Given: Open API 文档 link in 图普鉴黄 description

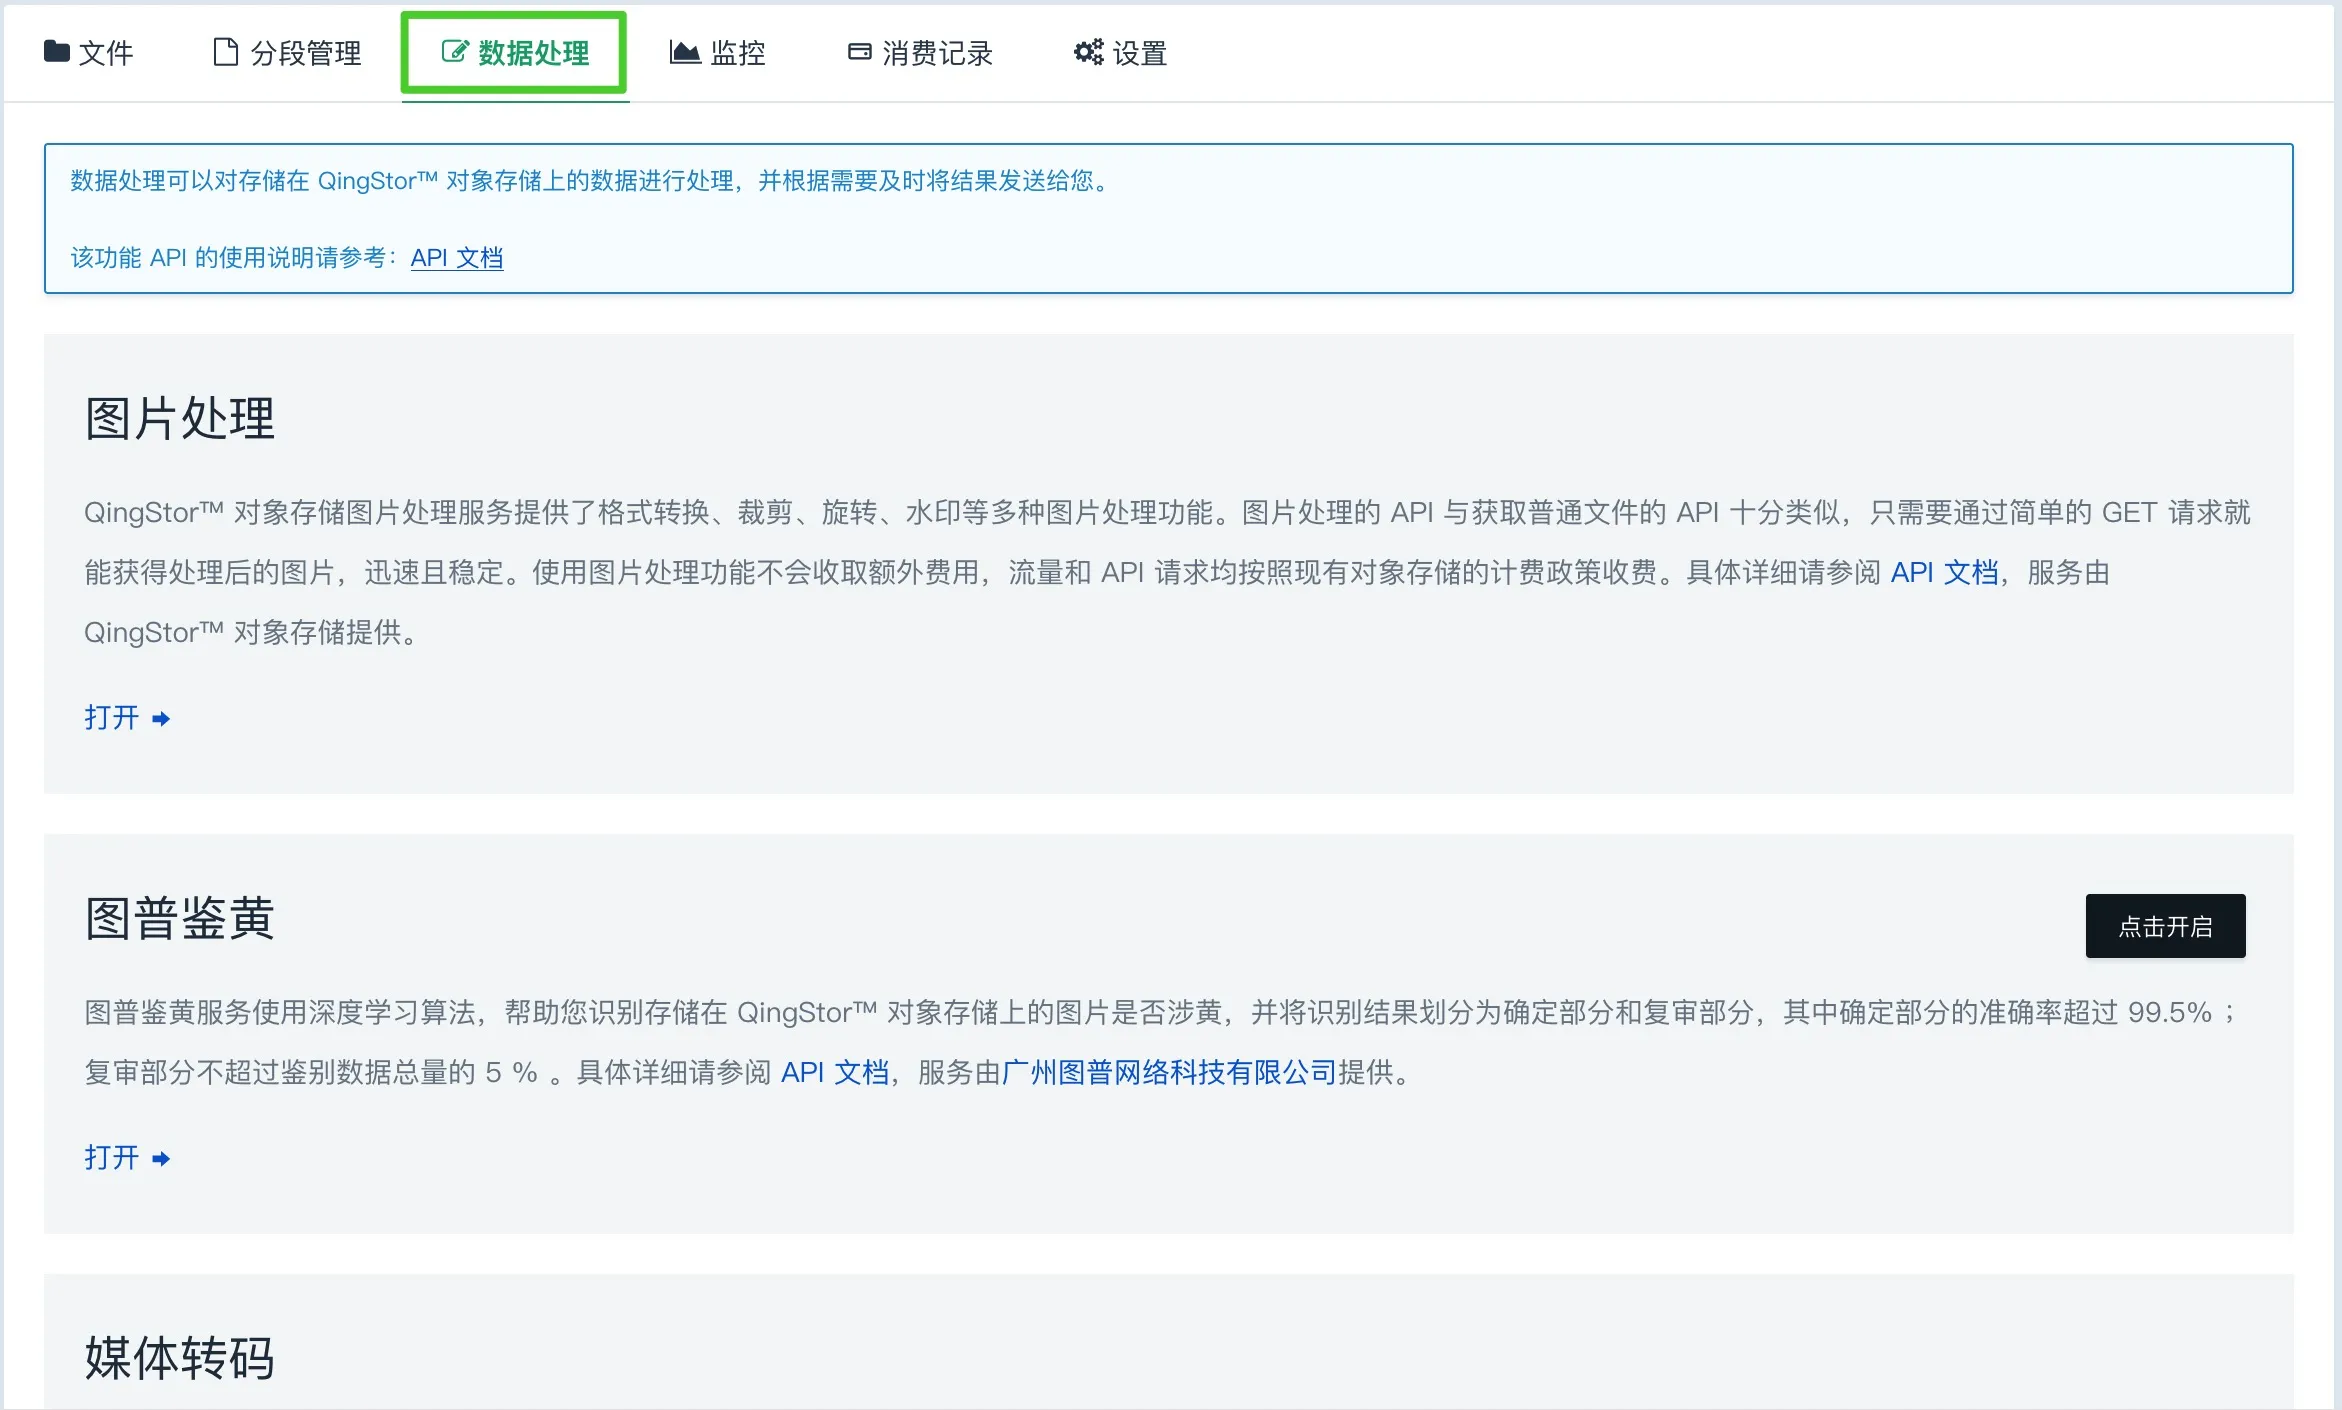Looking at the screenshot, I should pos(834,1073).
